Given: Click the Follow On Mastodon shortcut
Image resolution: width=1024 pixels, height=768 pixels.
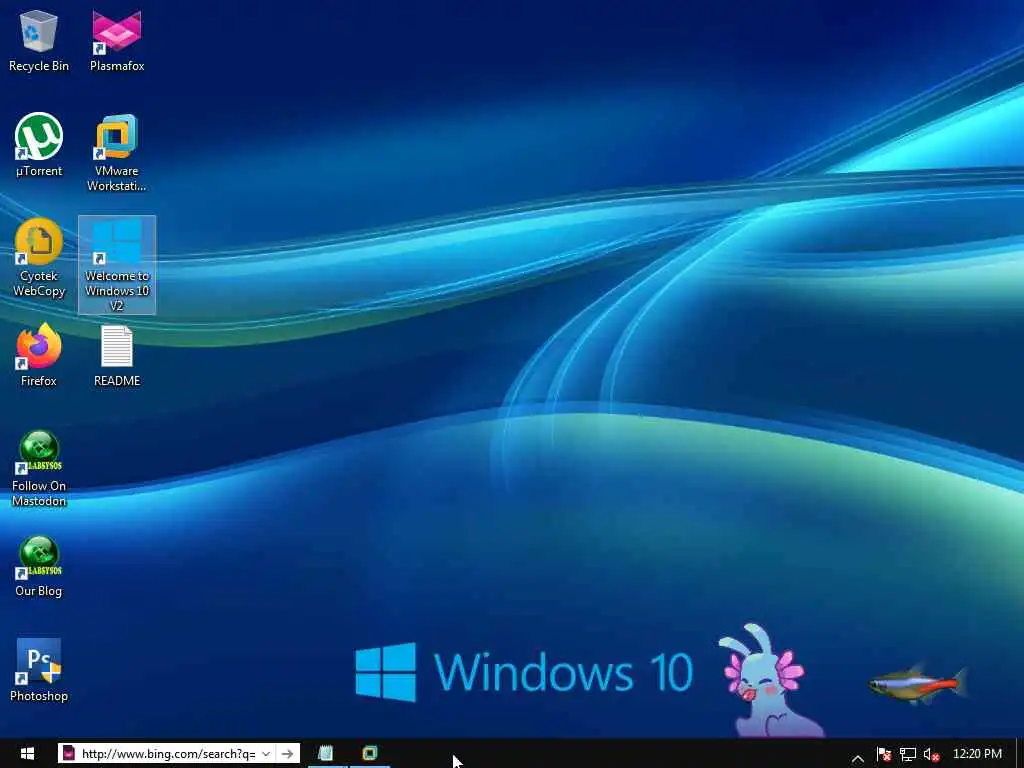Looking at the screenshot, I should tap(39, 468).
